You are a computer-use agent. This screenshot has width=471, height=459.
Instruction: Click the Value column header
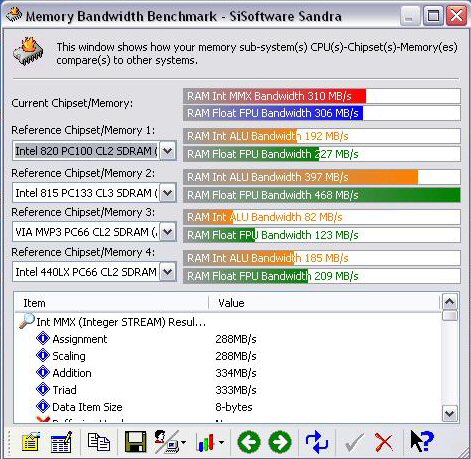(x=324, y=303)
